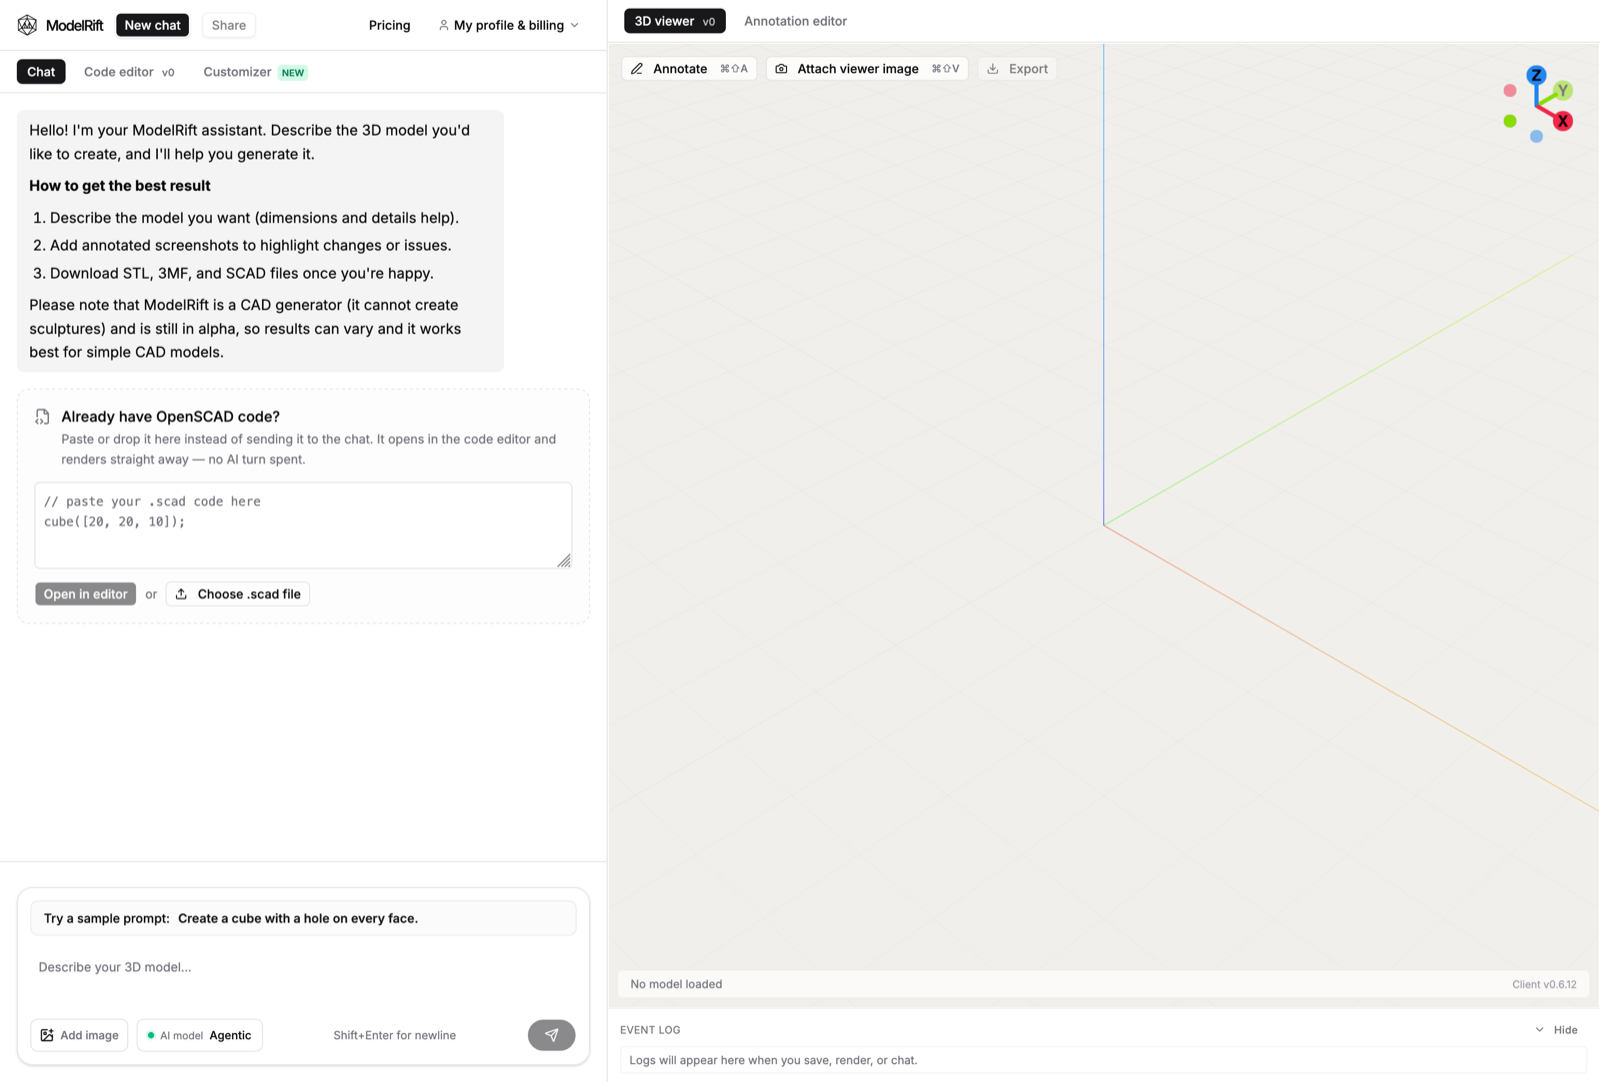The width and height of the screenshot is (1600, 1082).
Task: Click Attach viewer image camera button
Action: 866,69
